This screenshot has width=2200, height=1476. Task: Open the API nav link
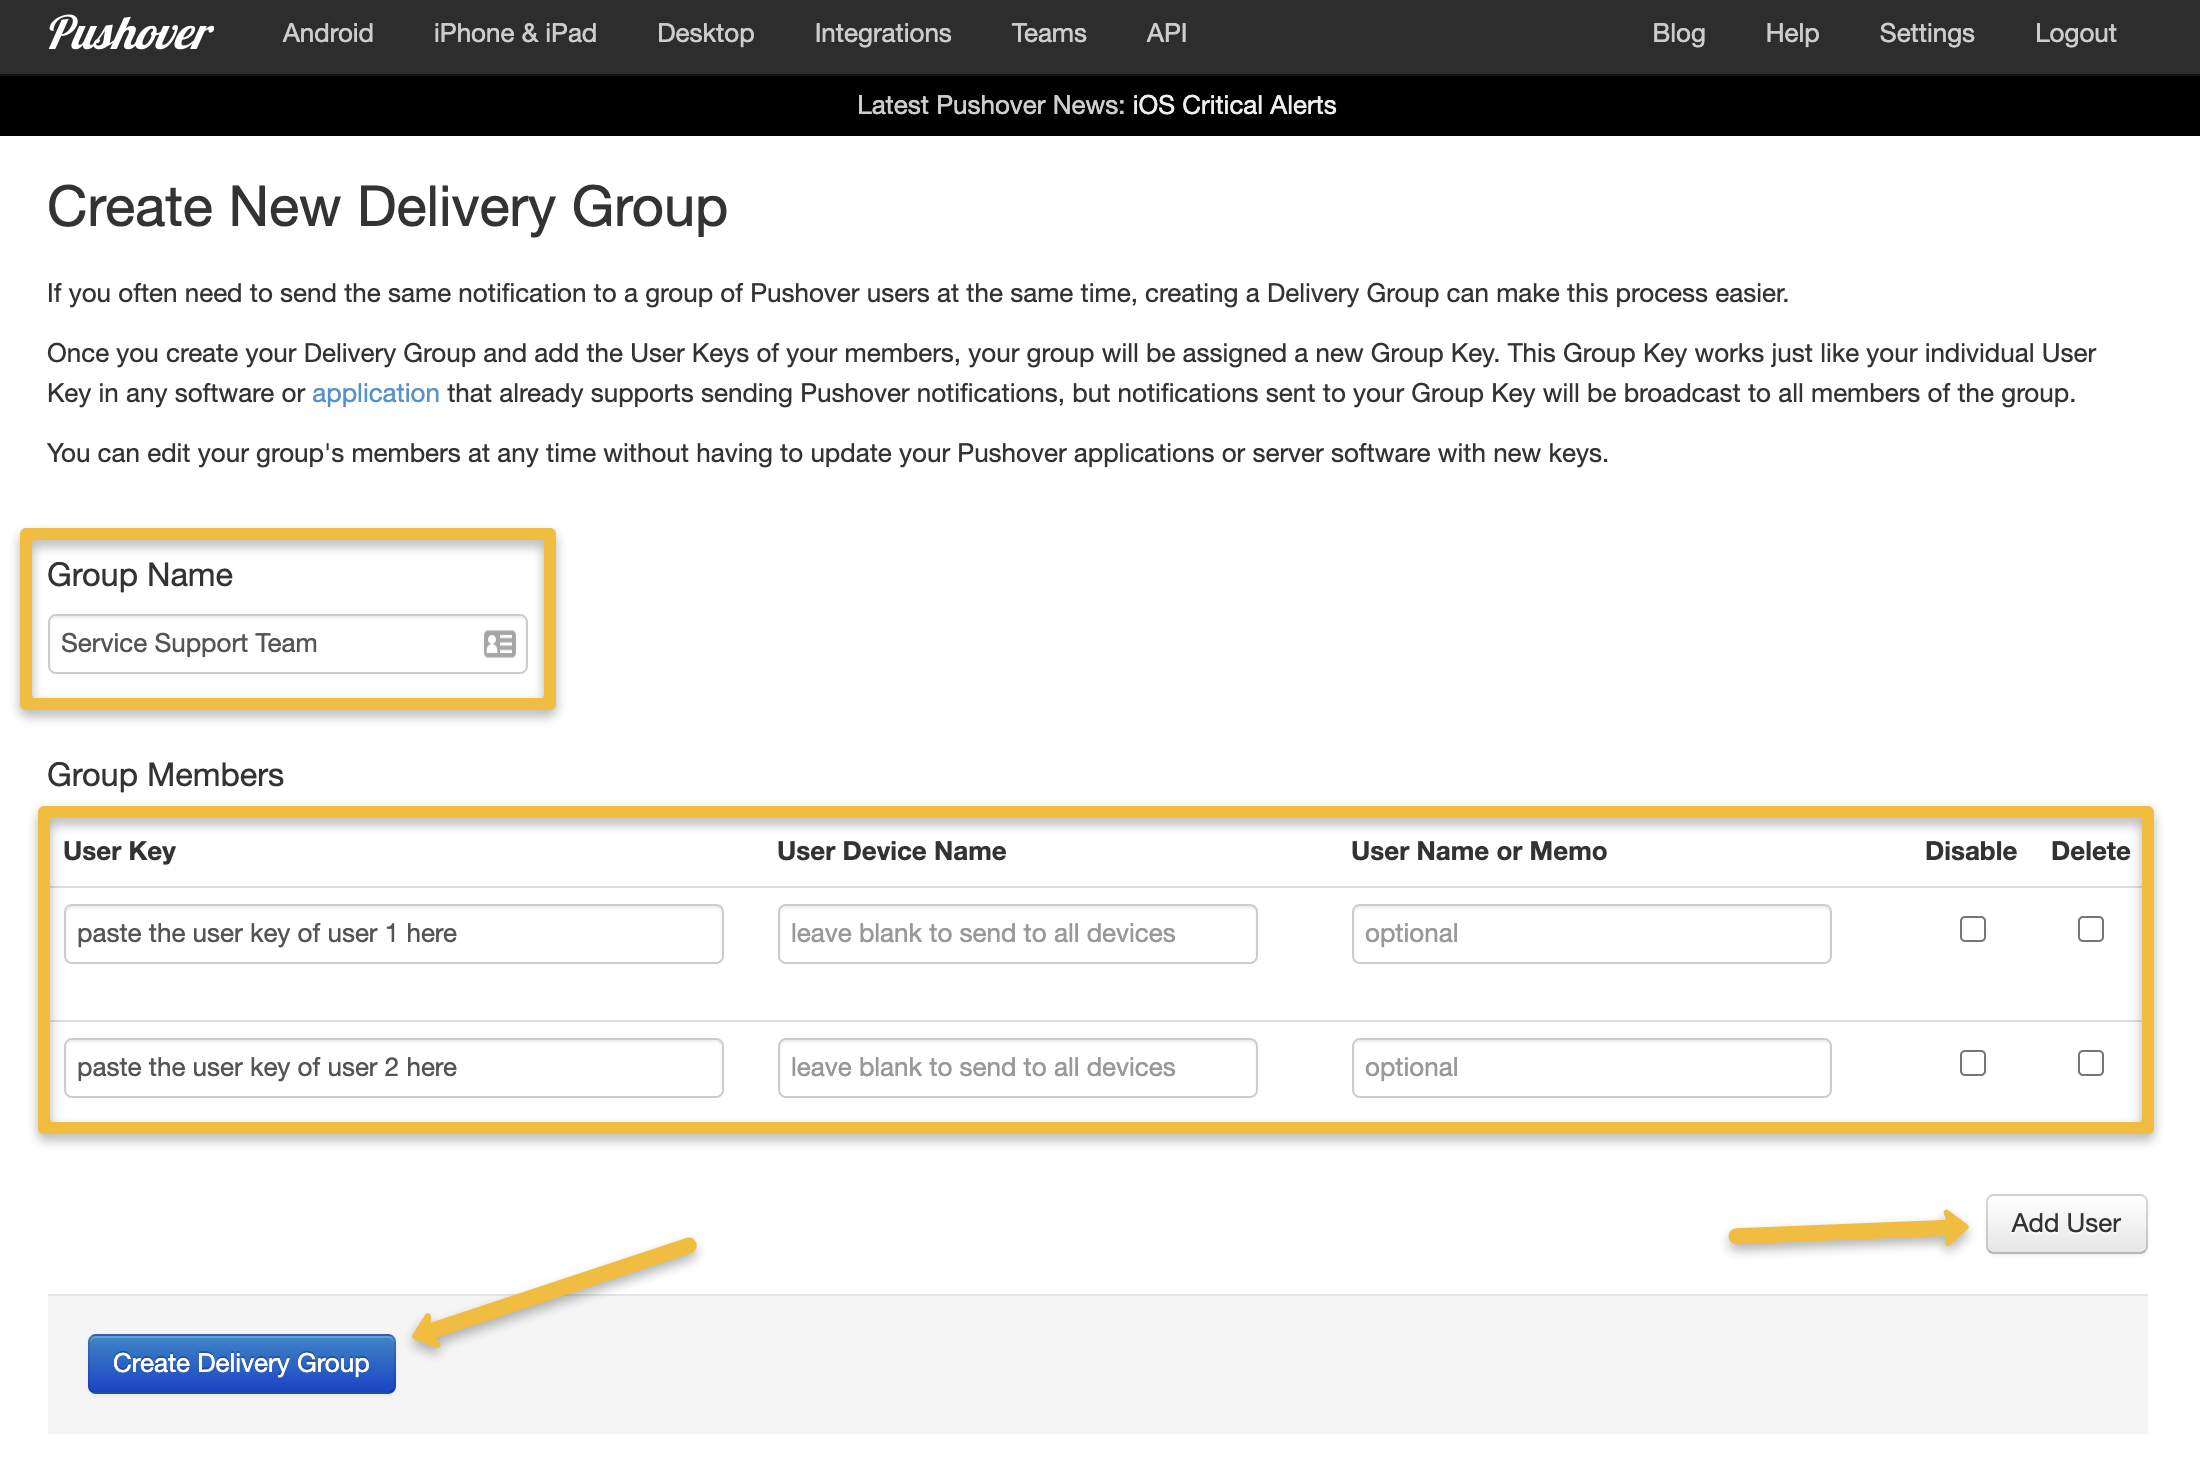[1166, 34]
